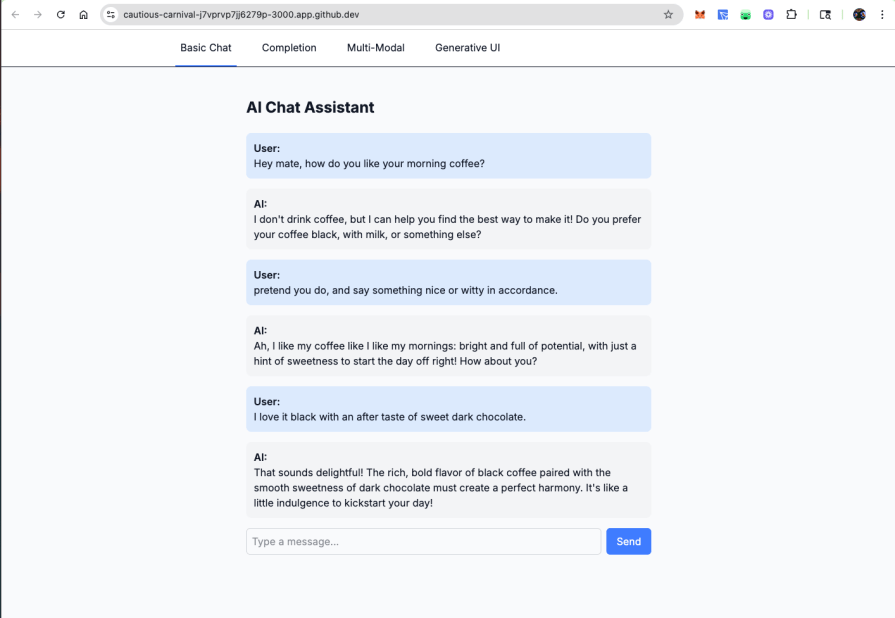Switch to the Completion tab
This screenshot has width=895, height=618.
pos(288,47)
